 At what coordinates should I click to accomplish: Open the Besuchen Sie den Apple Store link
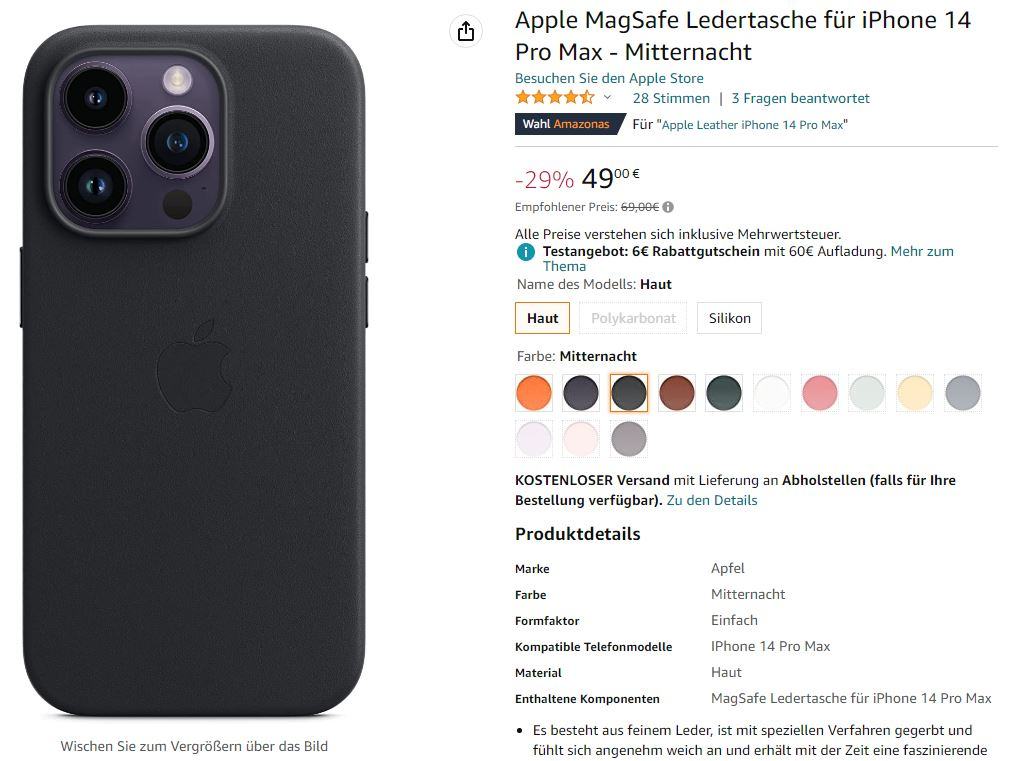point(609,78)
